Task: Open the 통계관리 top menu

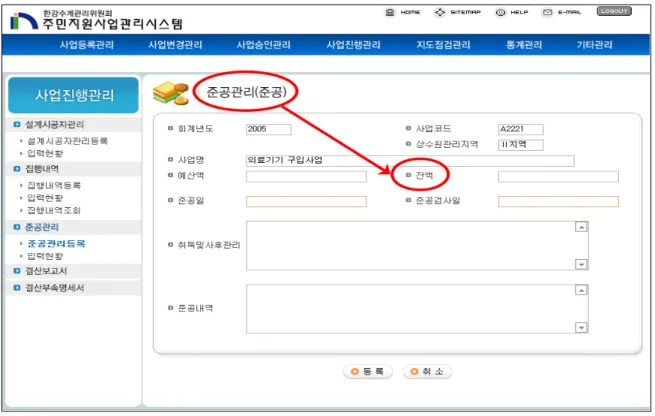Action: pyautogui.click(x=524, y=45)
